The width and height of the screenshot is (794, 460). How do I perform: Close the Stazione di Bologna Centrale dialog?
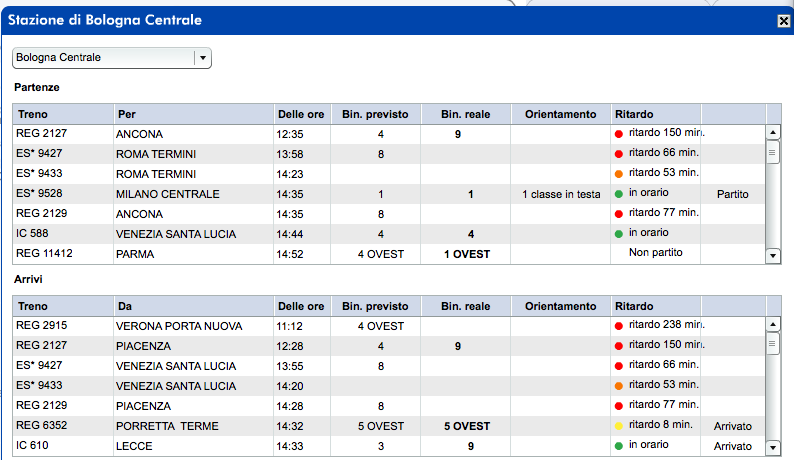[x=784, y=20]
